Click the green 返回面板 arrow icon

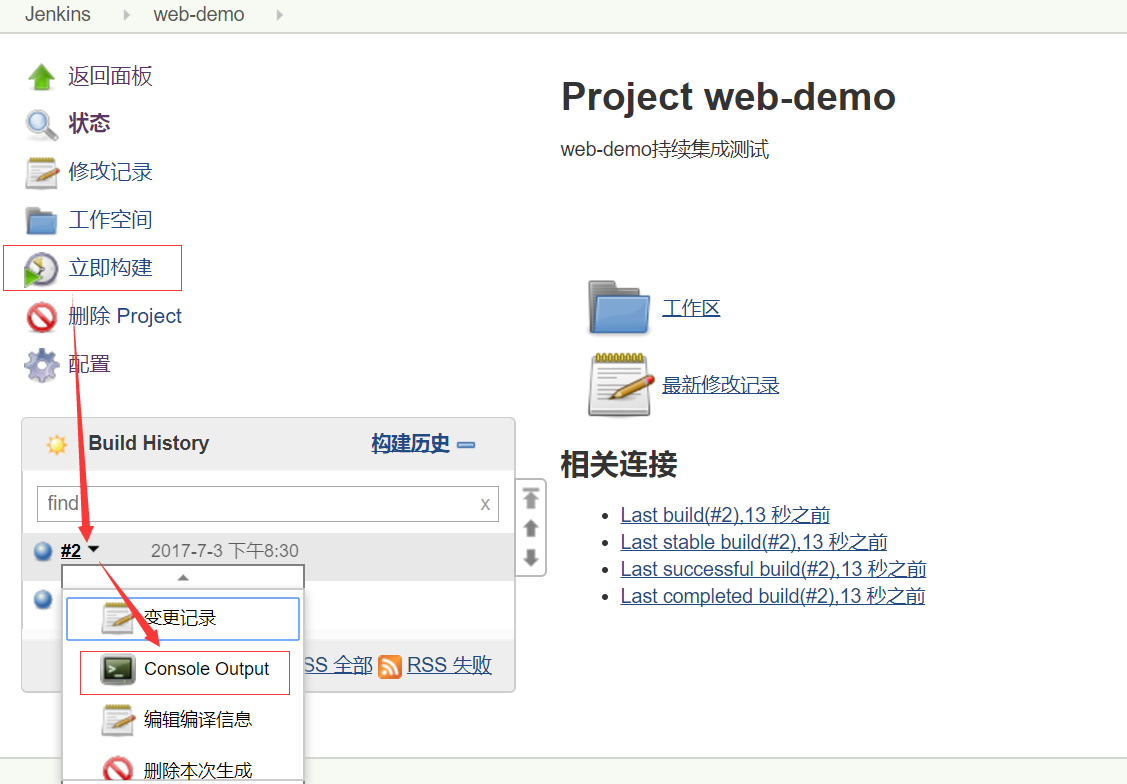point(42,75)
